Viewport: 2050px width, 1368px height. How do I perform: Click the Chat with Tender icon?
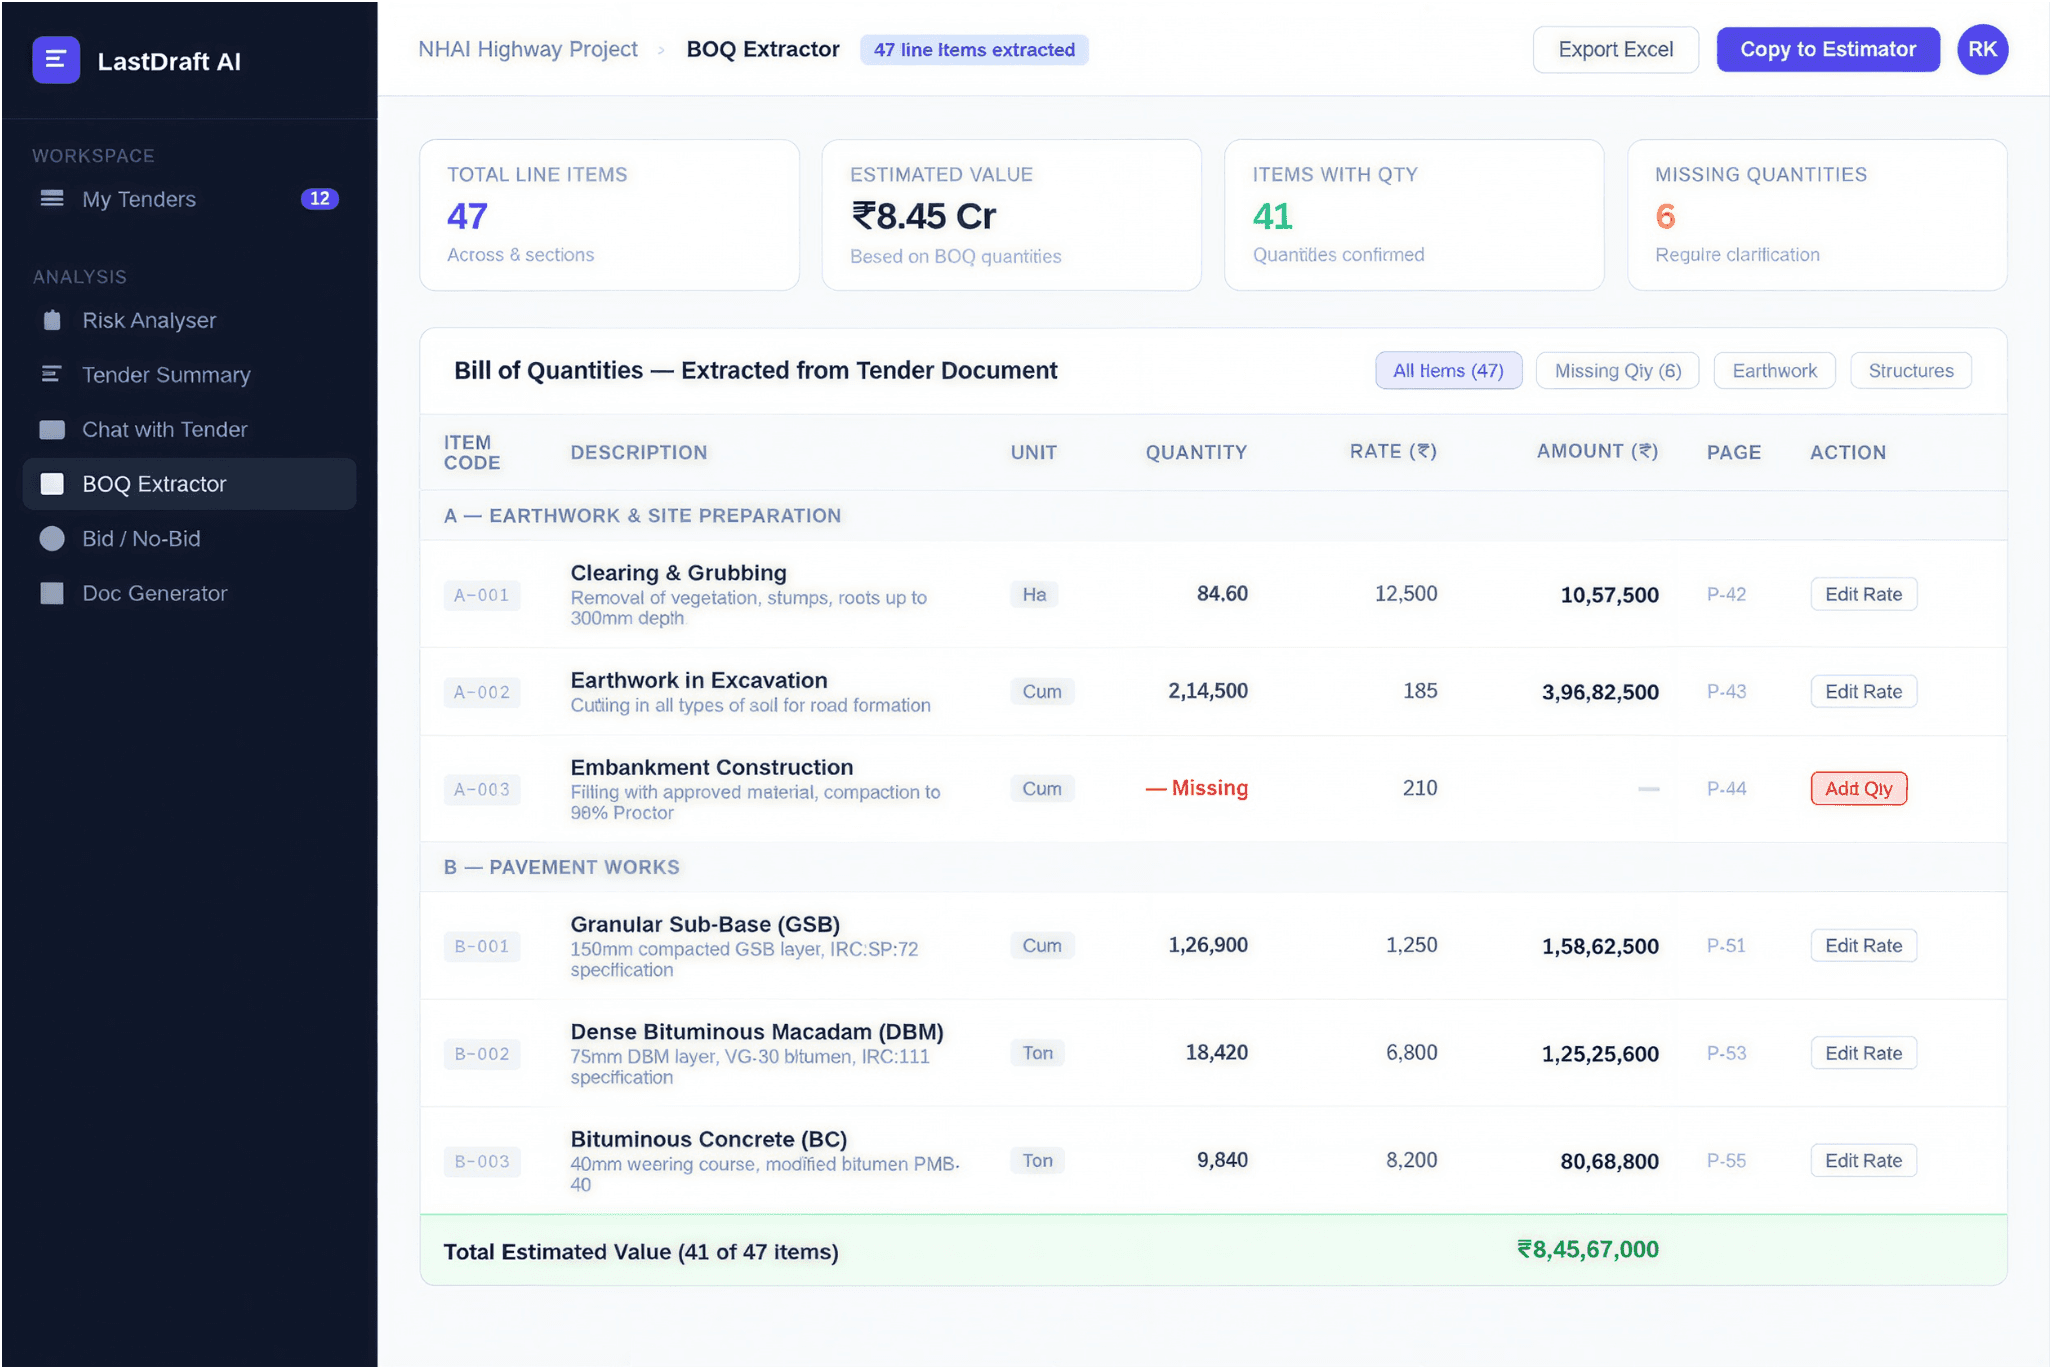click(52, 429)
